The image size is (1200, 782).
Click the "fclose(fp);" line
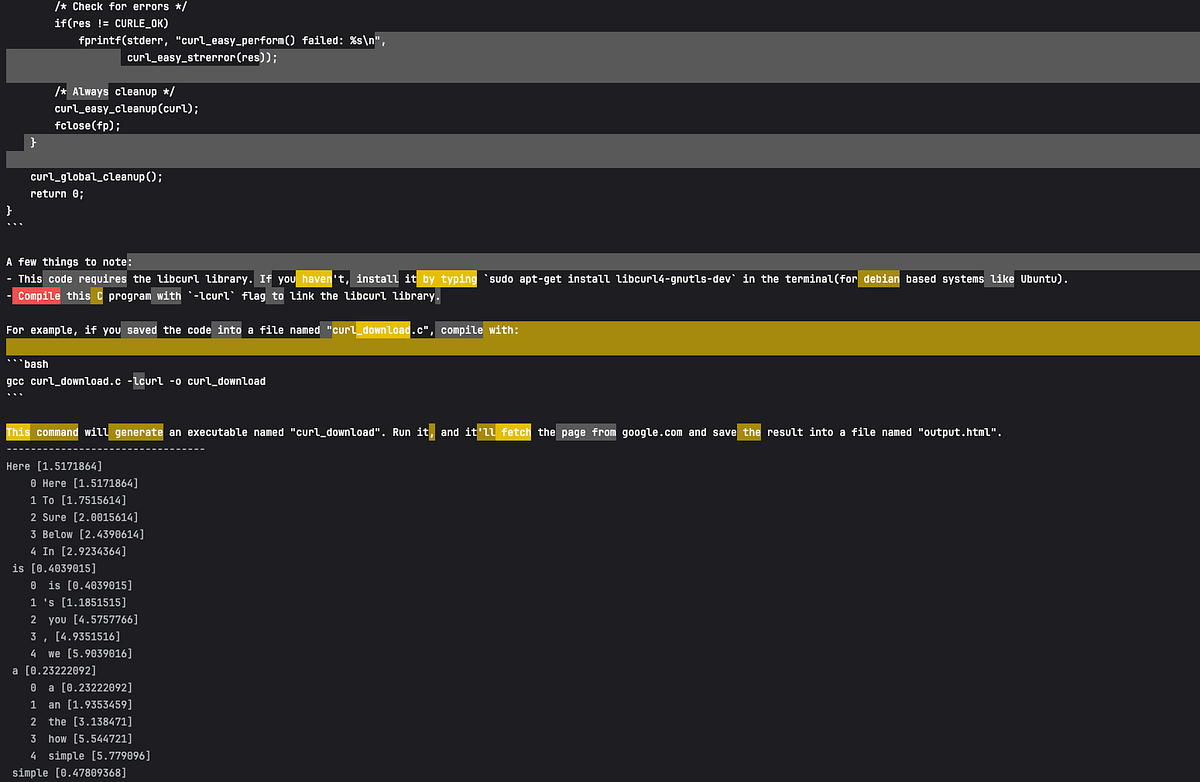[x=87, y=125]
